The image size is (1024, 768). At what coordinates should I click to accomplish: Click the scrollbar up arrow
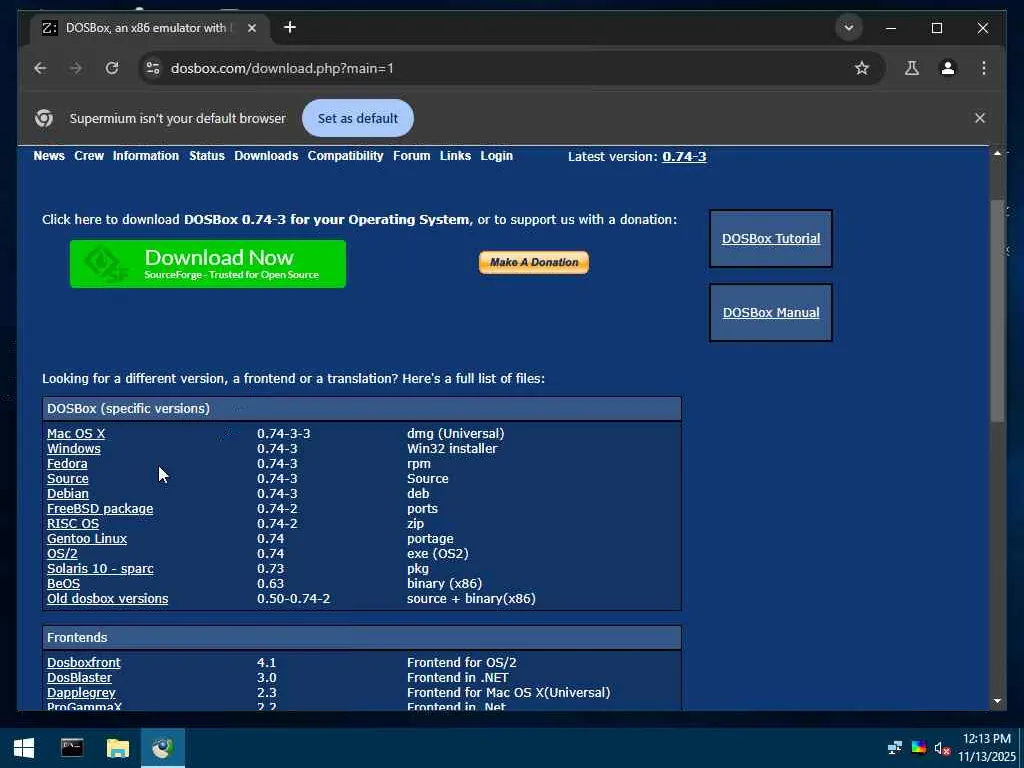[997, 153]
